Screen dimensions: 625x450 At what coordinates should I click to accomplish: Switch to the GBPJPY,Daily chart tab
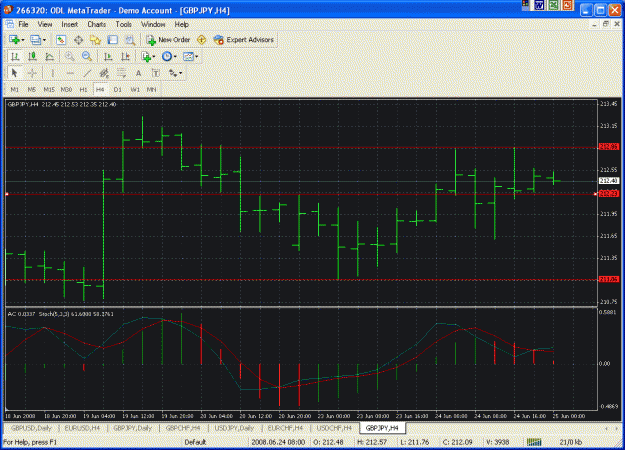pos(132,428)
